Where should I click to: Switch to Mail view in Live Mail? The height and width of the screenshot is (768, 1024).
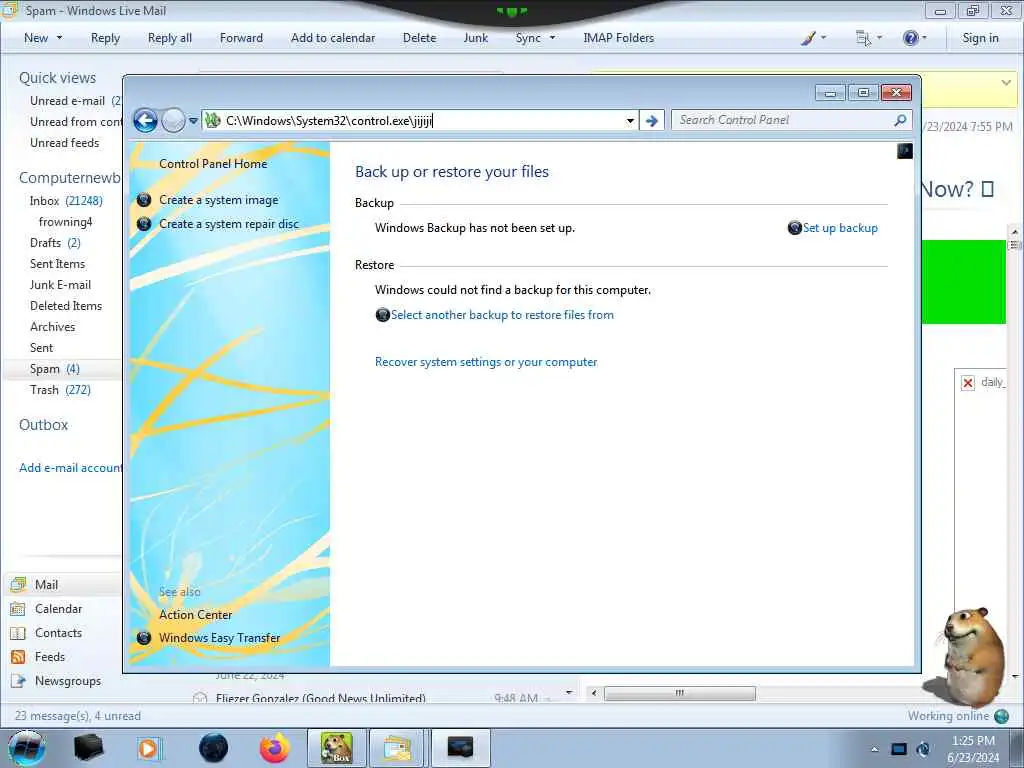tap(46, 584)
